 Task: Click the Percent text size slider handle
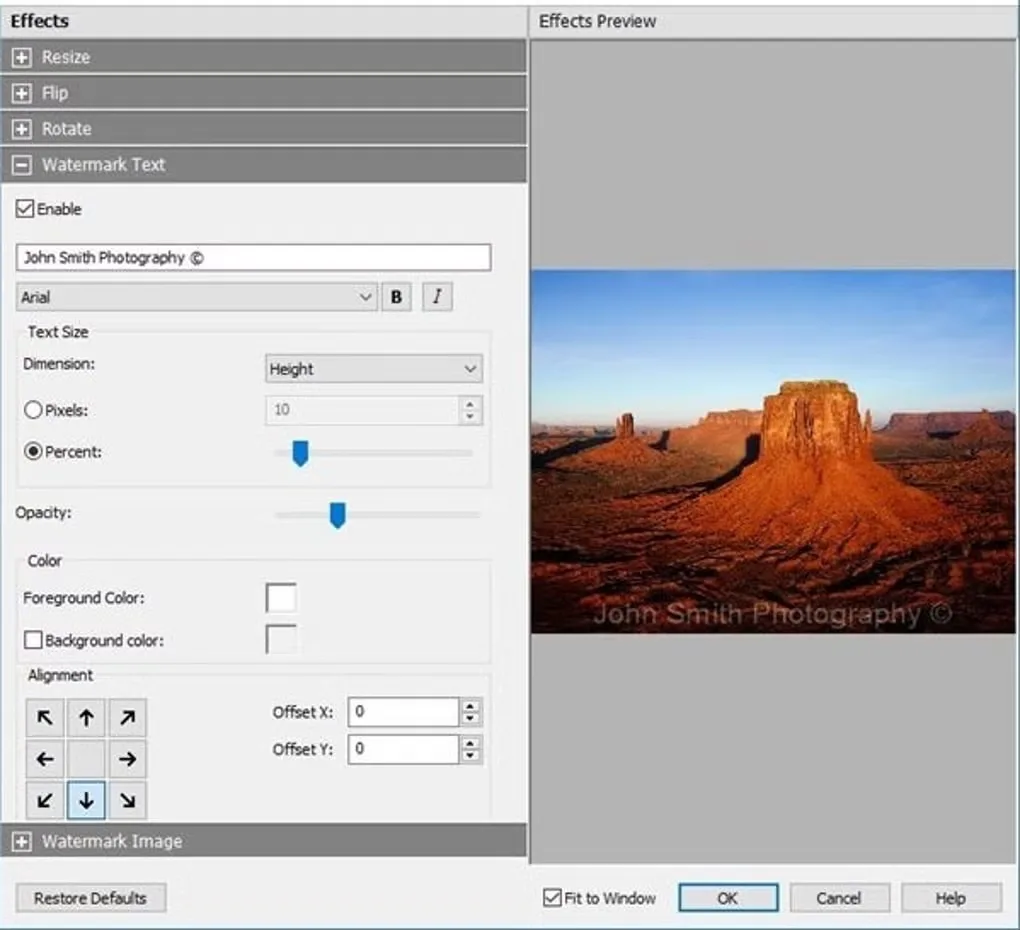coord(300,453)
